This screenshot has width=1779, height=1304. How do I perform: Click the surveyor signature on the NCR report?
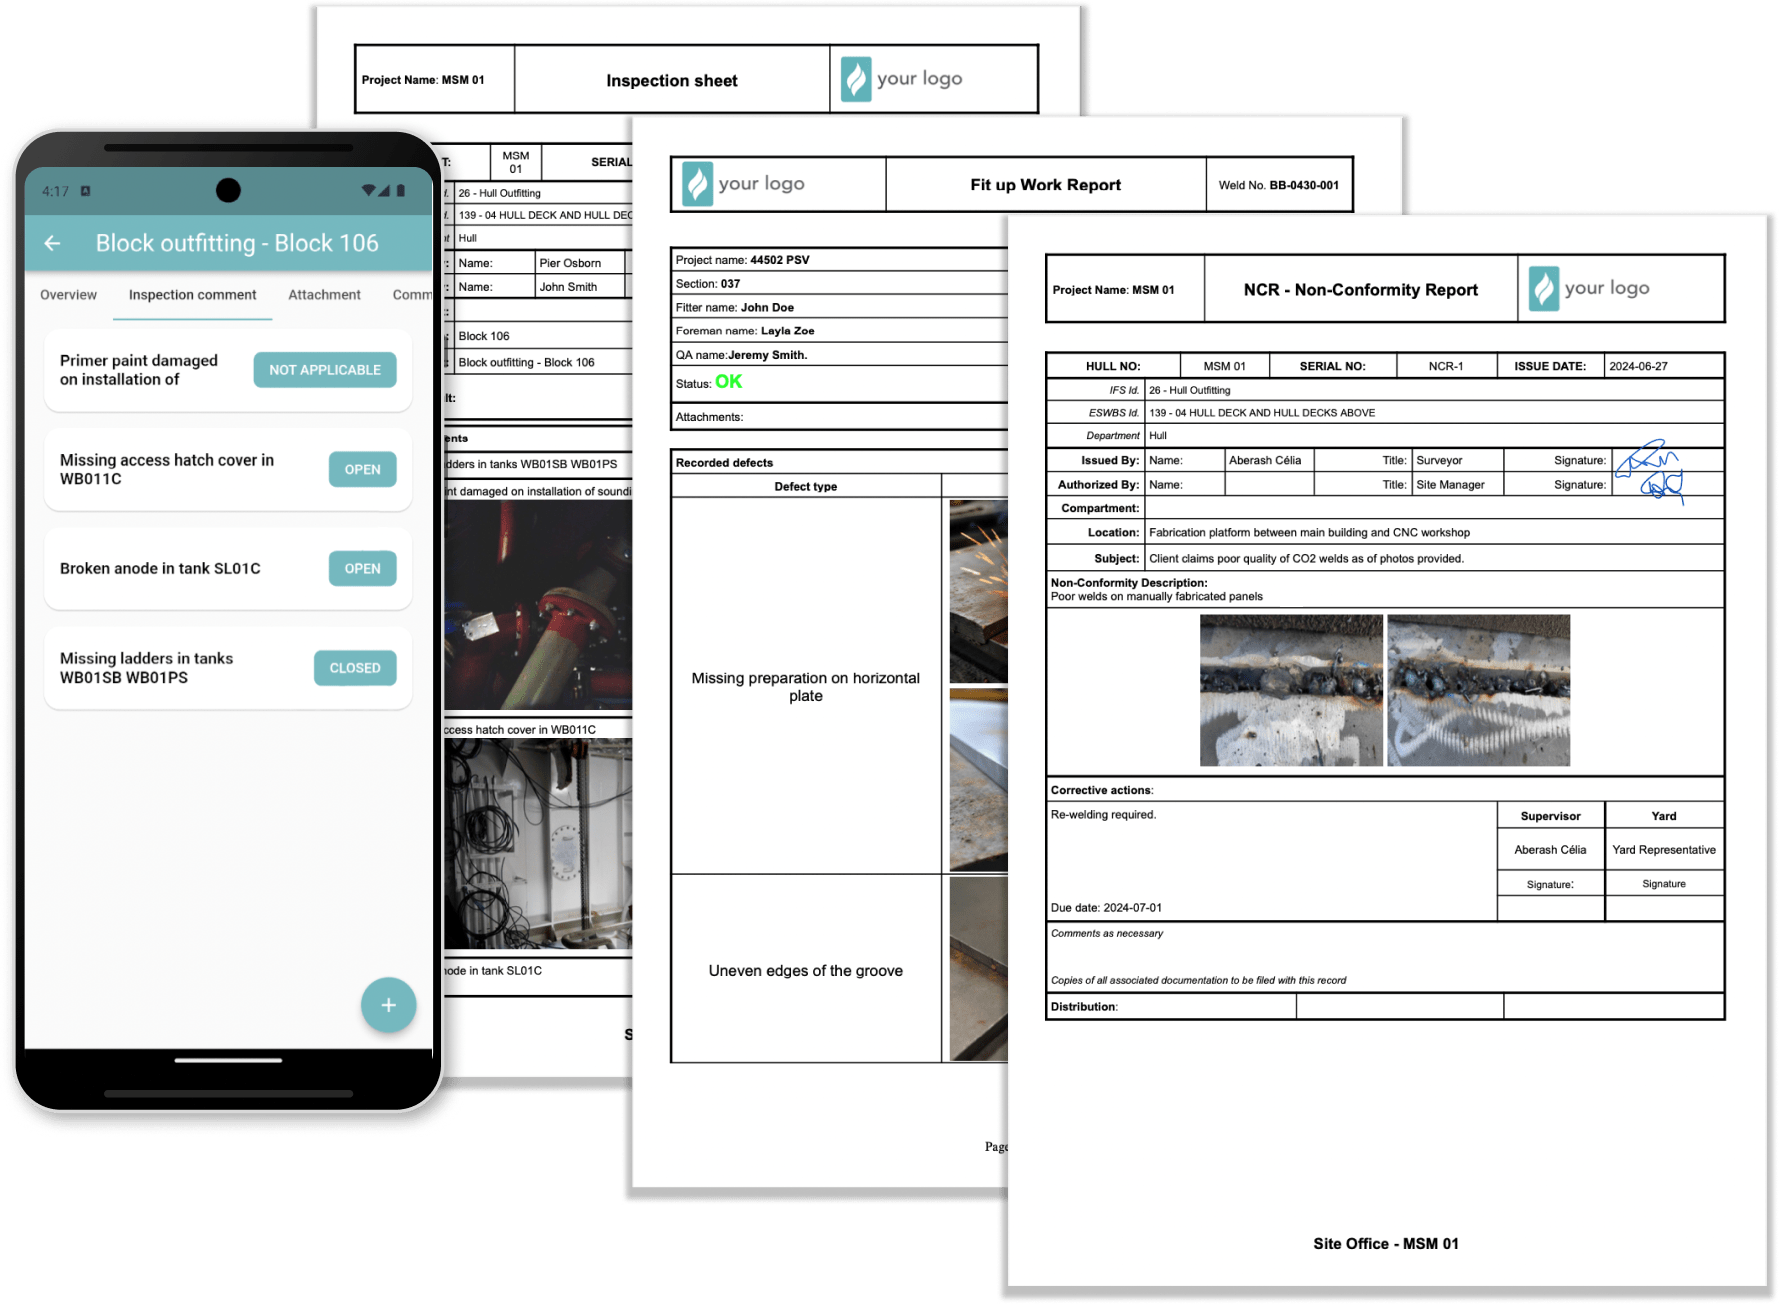point(1652,460)
